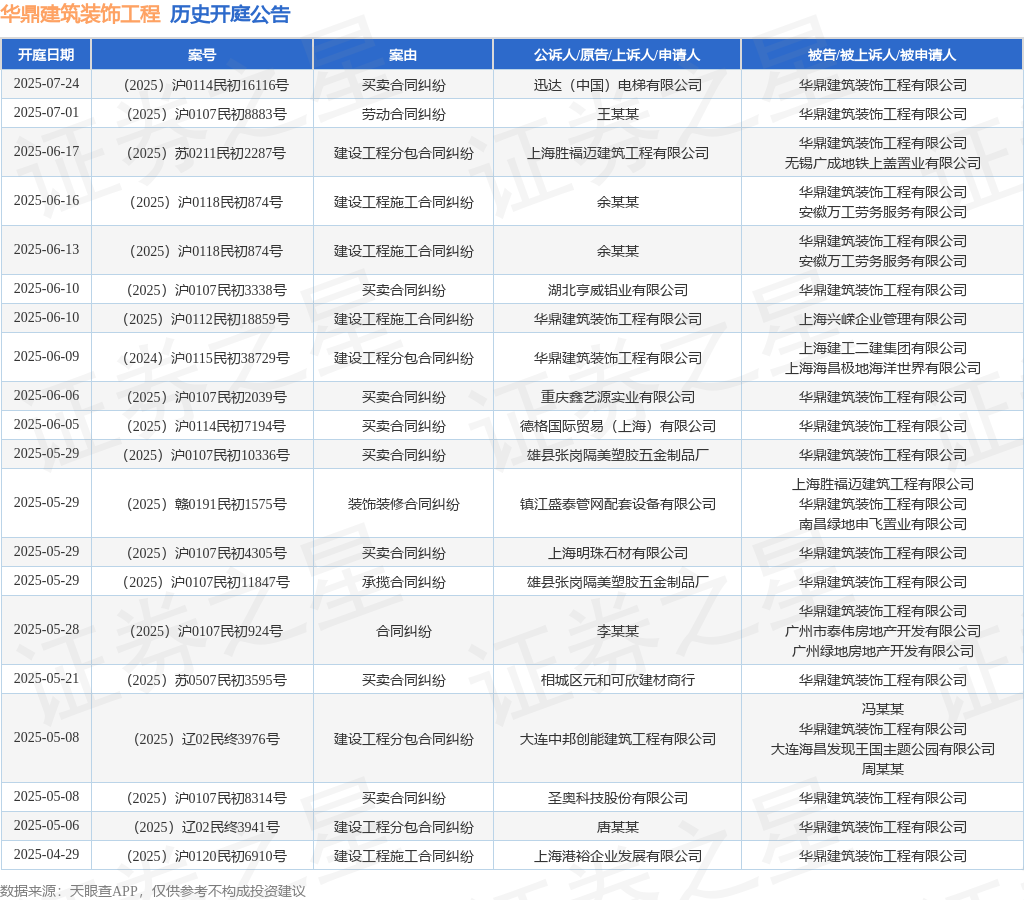This screenshot has height=900, width=1024.
Task: Click defendant 无锡广成地铁上盖置业有限公司
Action: click(882, 163)
